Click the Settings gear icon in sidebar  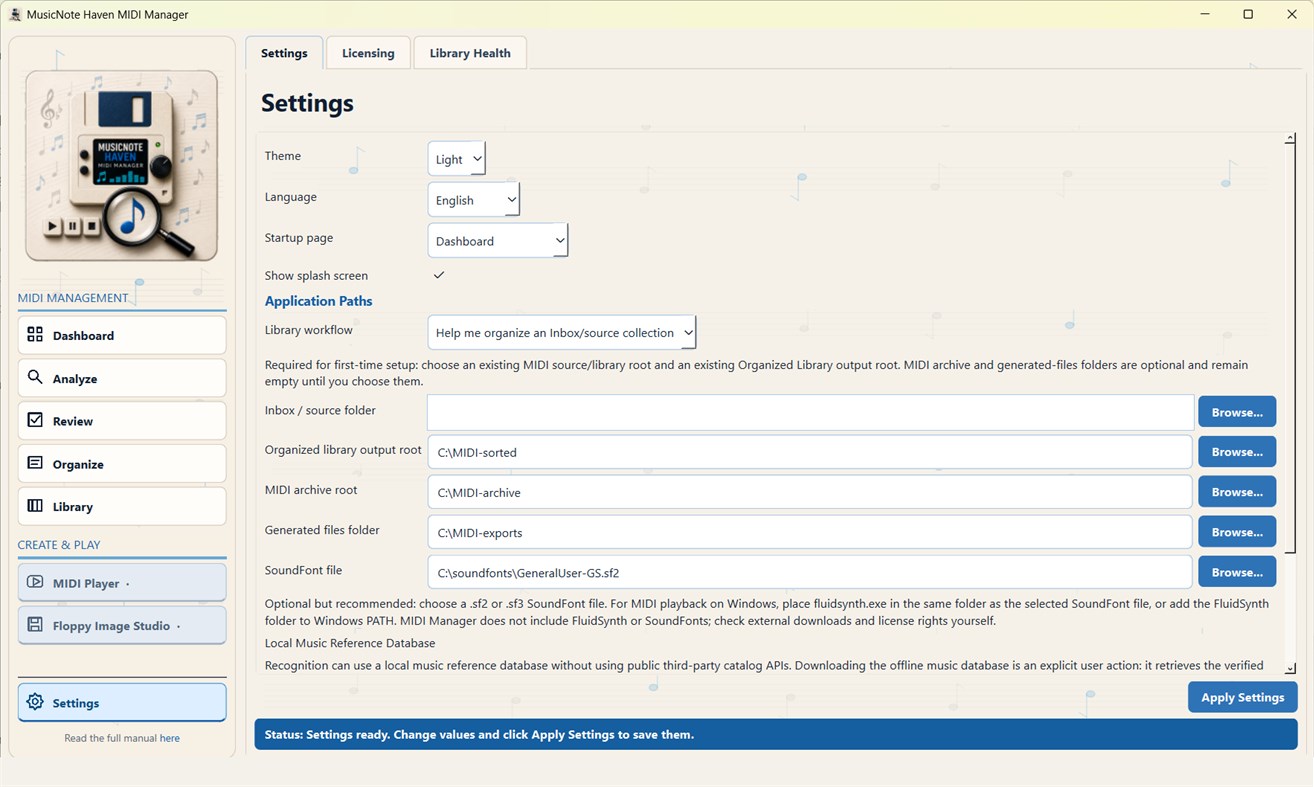(x=35, y=702)
